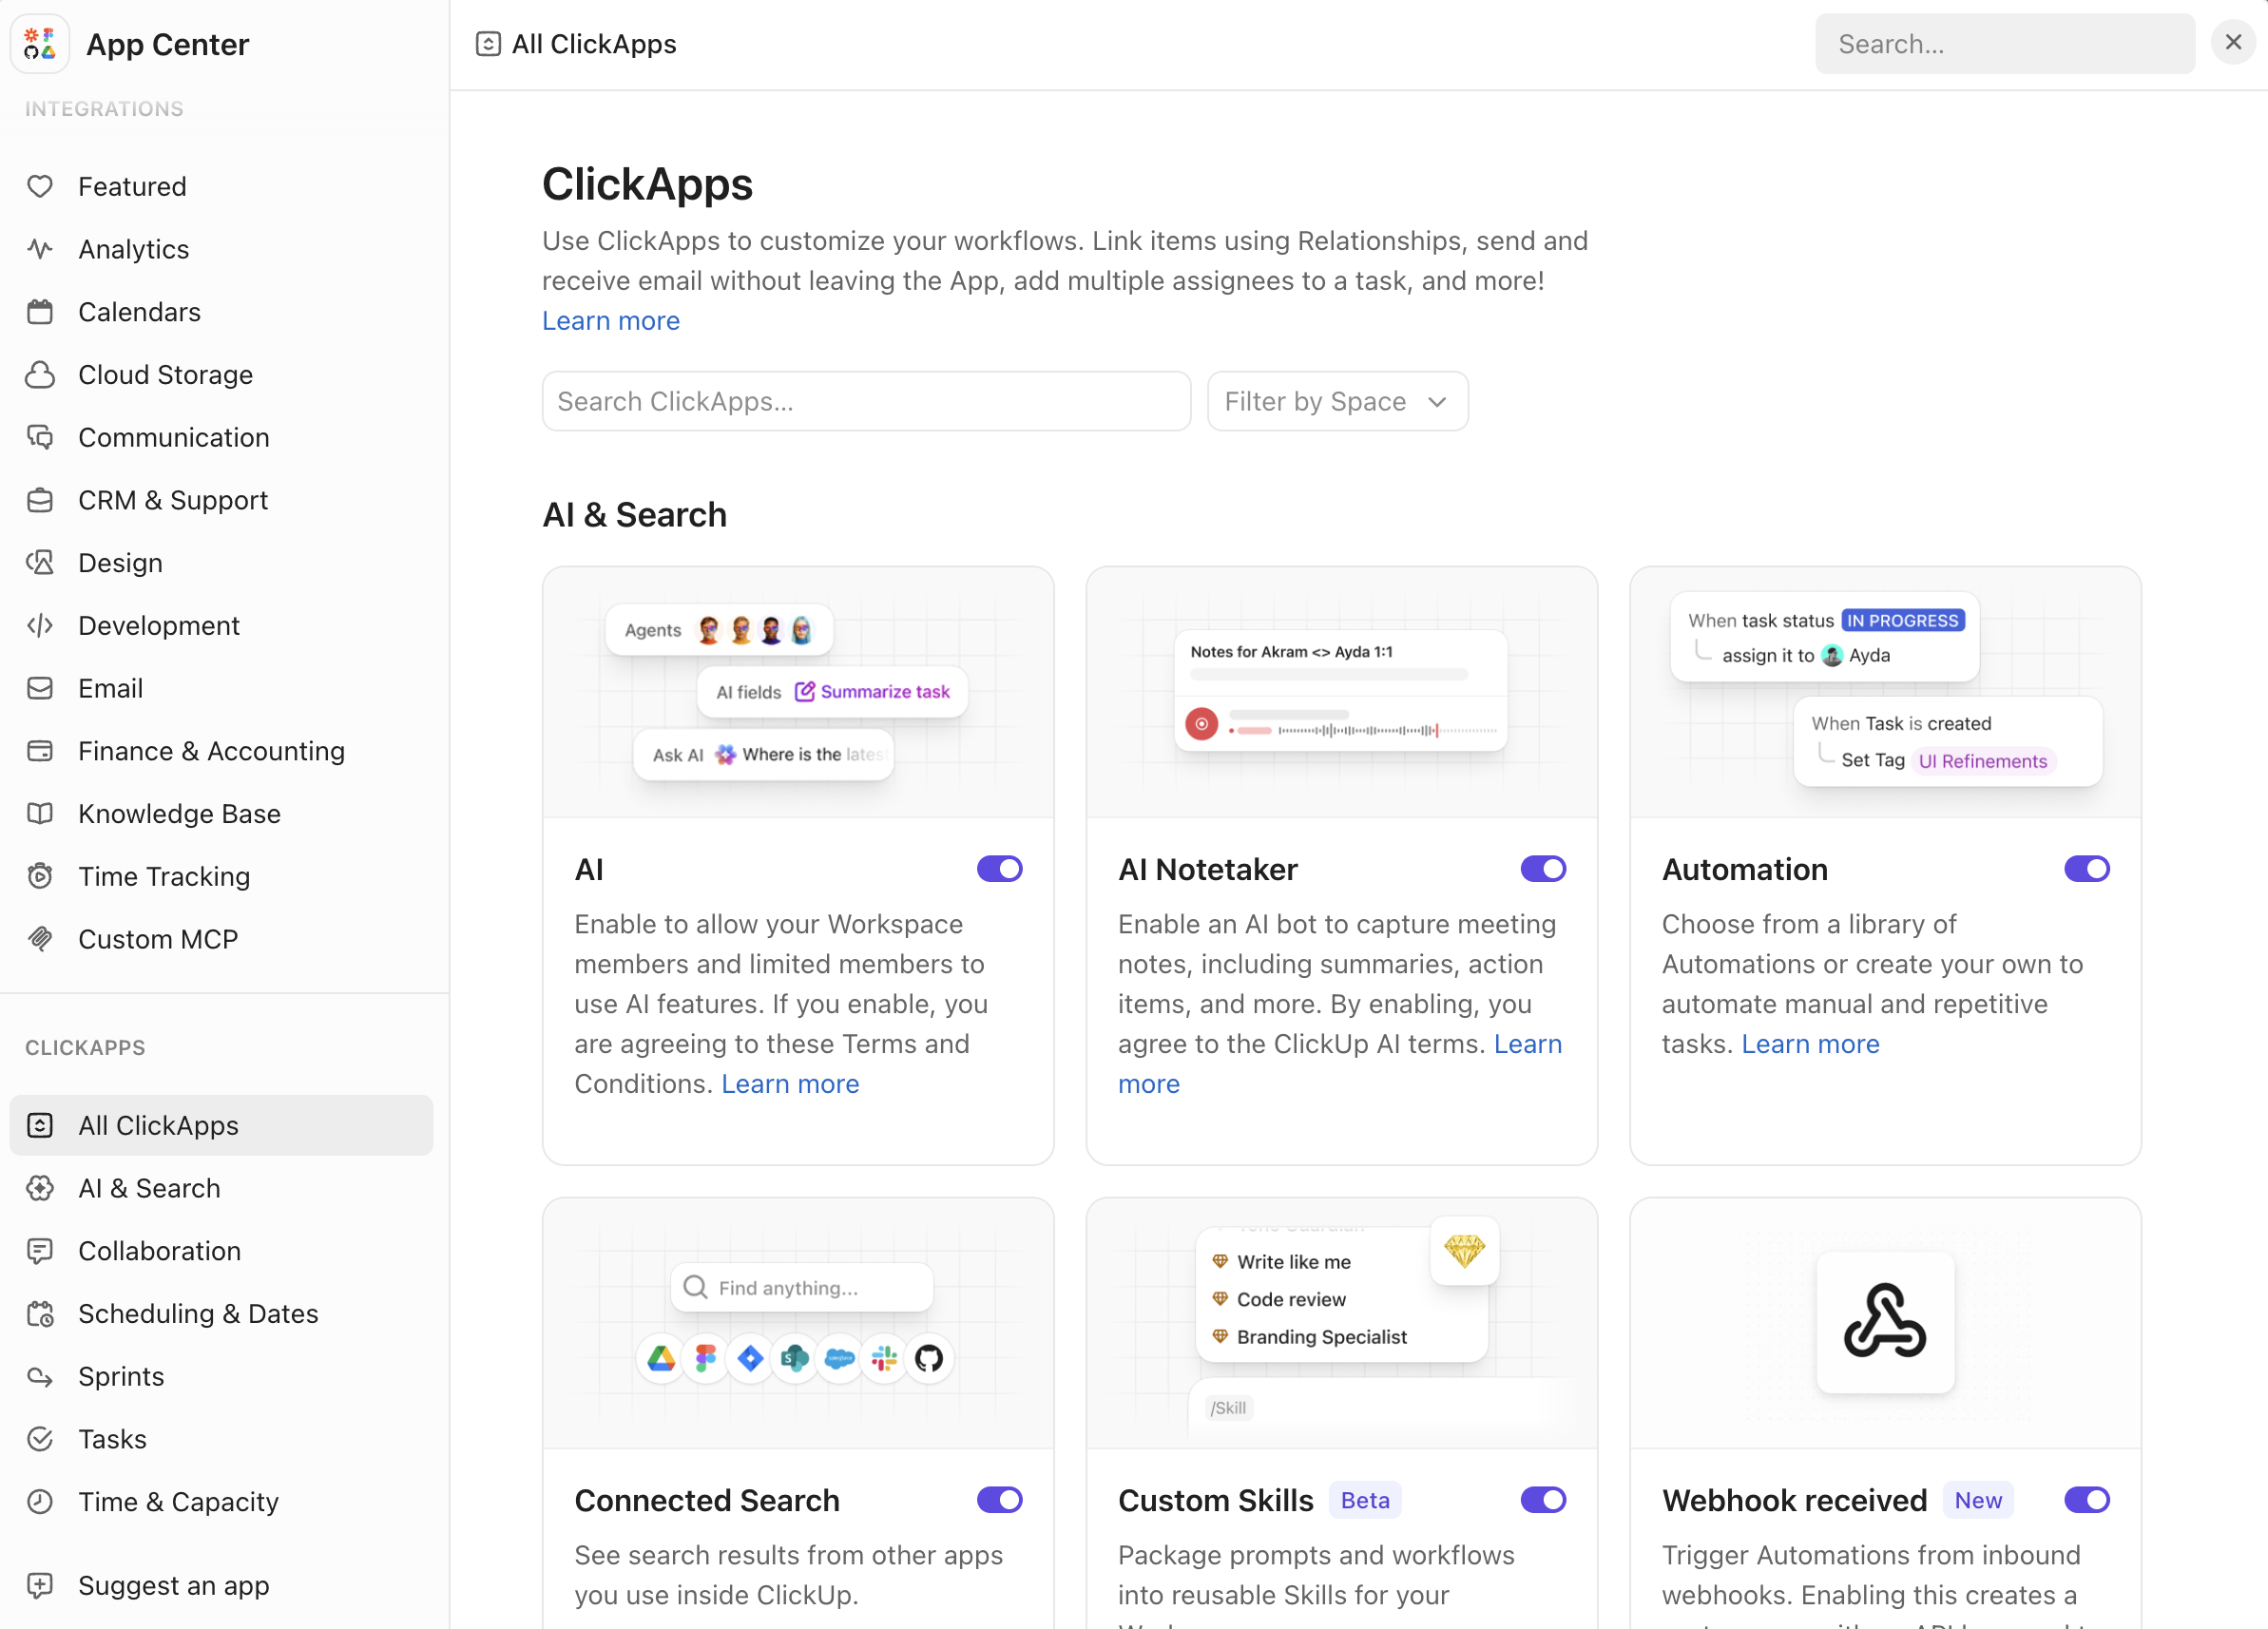2268x1629 pixels.
Task: Click the Knowledge Base book icon
Action: click(40, 814)
